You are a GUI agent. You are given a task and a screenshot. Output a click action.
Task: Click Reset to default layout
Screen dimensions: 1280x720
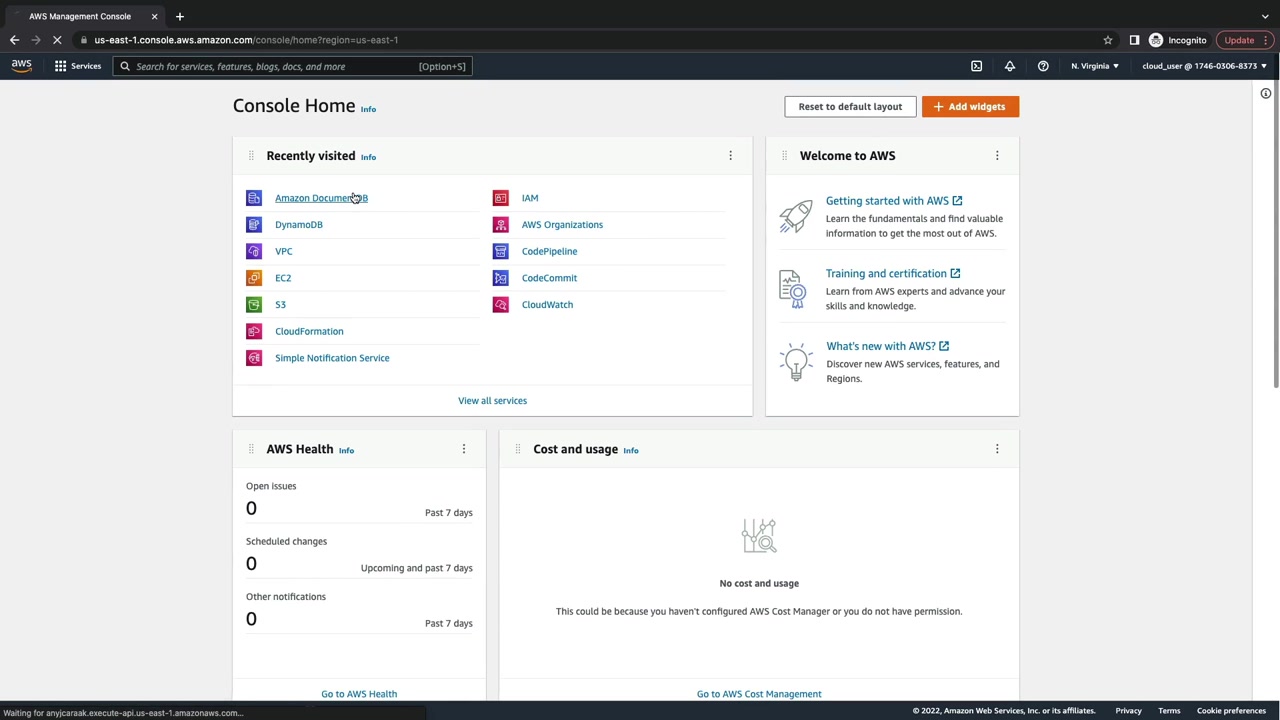point(850,107)
